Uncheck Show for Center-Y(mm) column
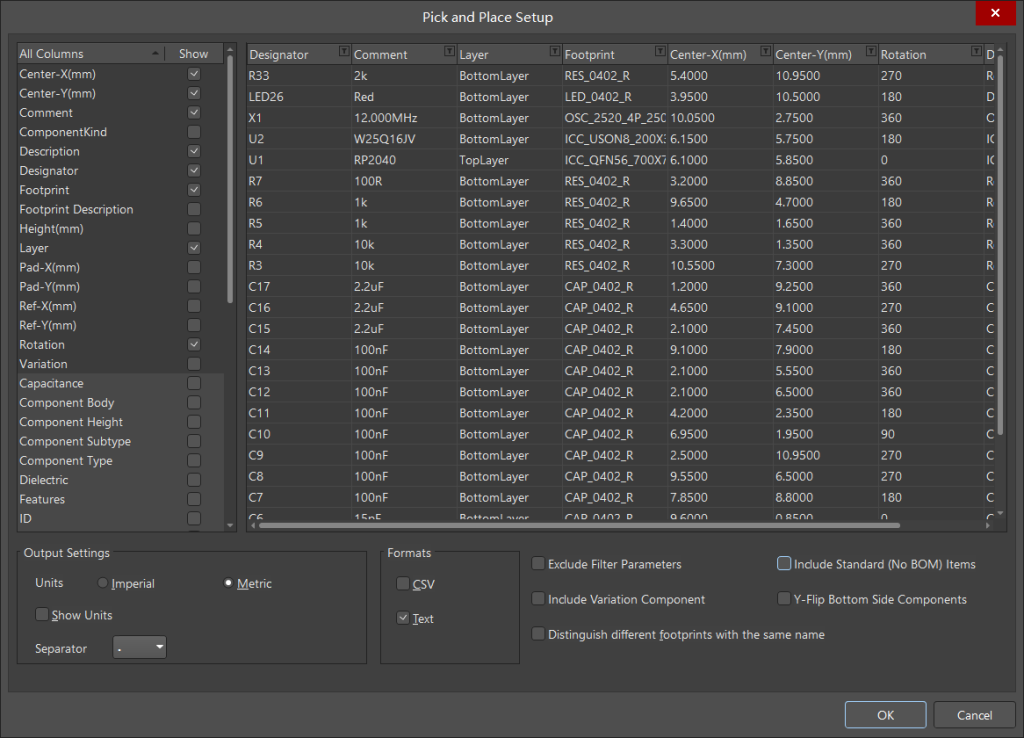Image resolution: width=1024 pixels, height=738 pixels. coord(194,93)
